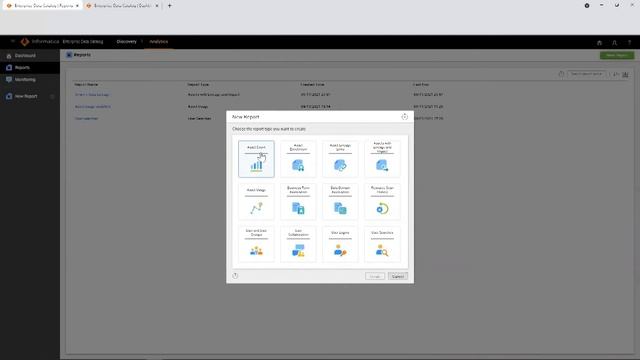Switch to the first browser tab
This screenshot has height=360, width=640.
coord(42,6)
